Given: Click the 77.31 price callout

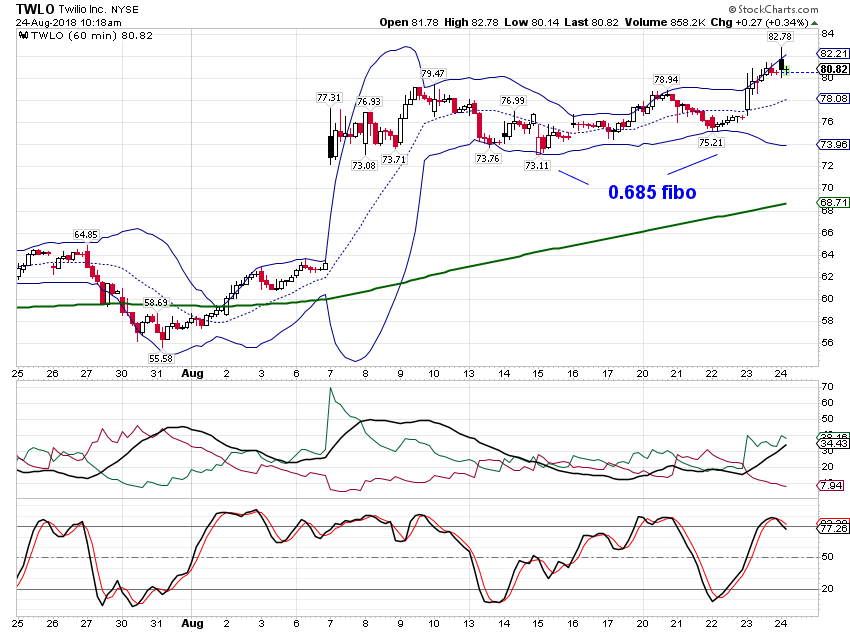Looking at the screenshot, I should pos(329,98).
